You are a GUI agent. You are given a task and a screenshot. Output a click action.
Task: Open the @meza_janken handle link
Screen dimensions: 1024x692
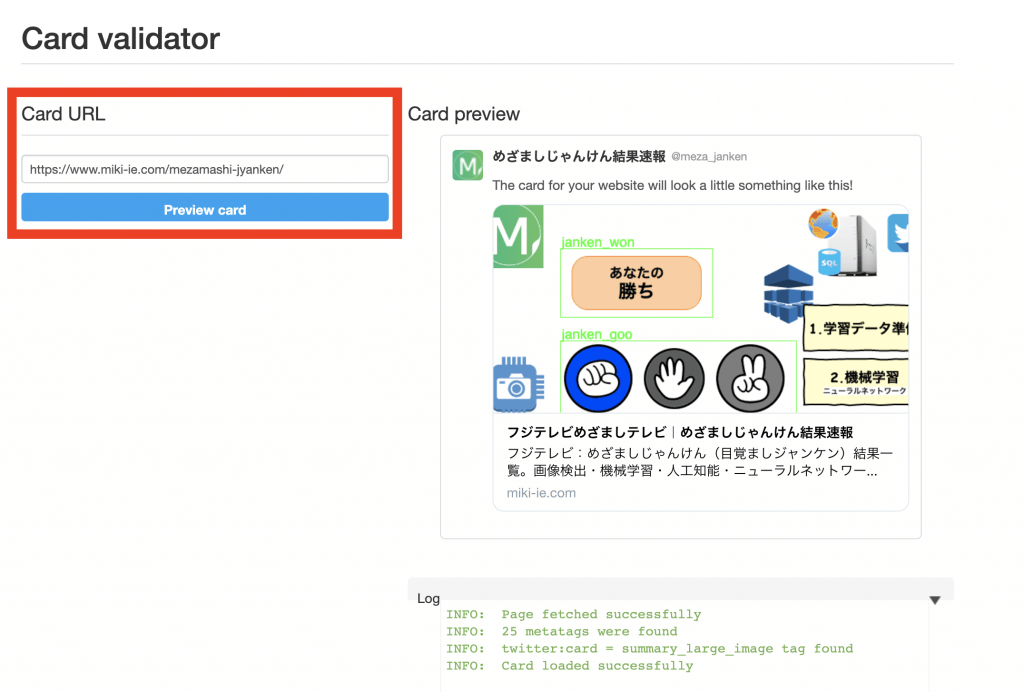(x=709, y=157)
